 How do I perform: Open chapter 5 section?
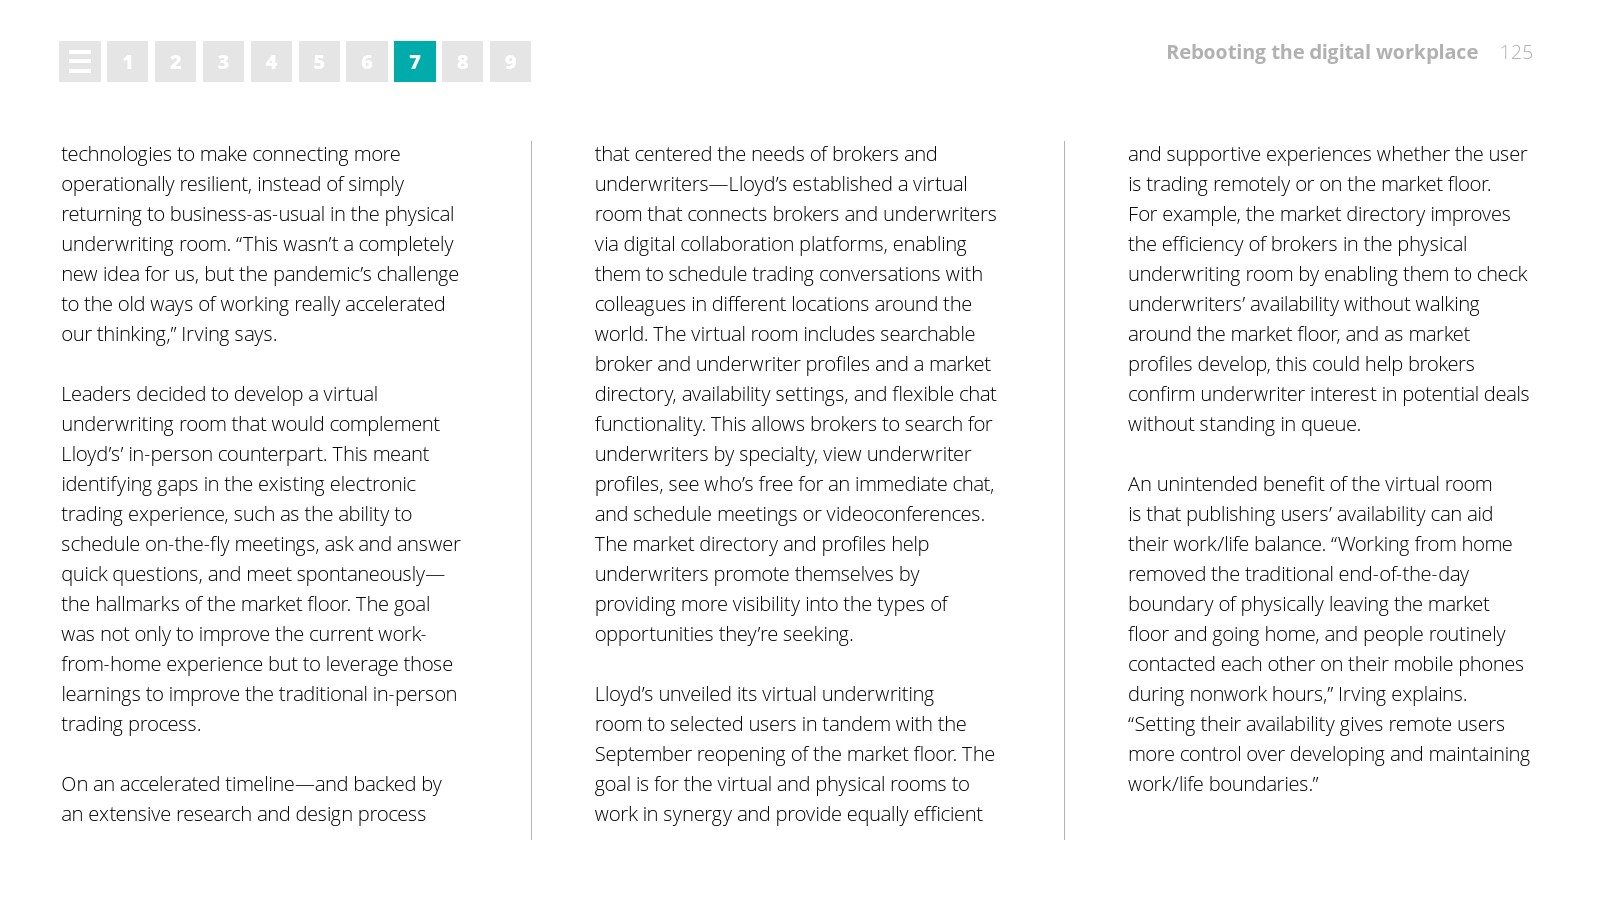coord(319,62)
